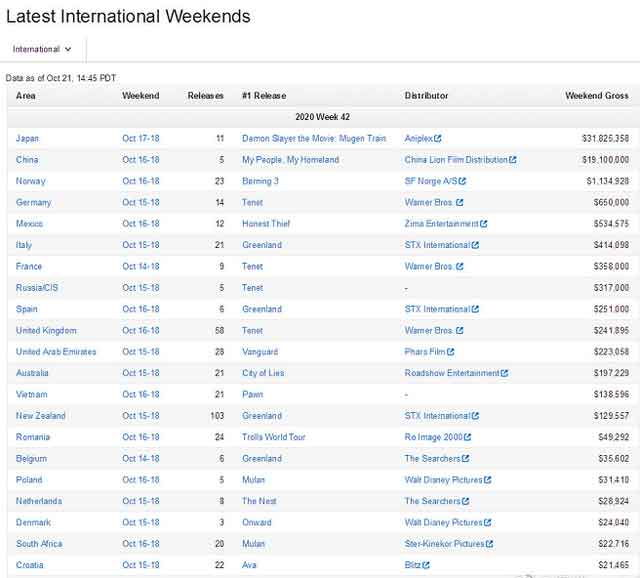Open the Germany area link
640x578 pixels.
[x=33, y=202]
